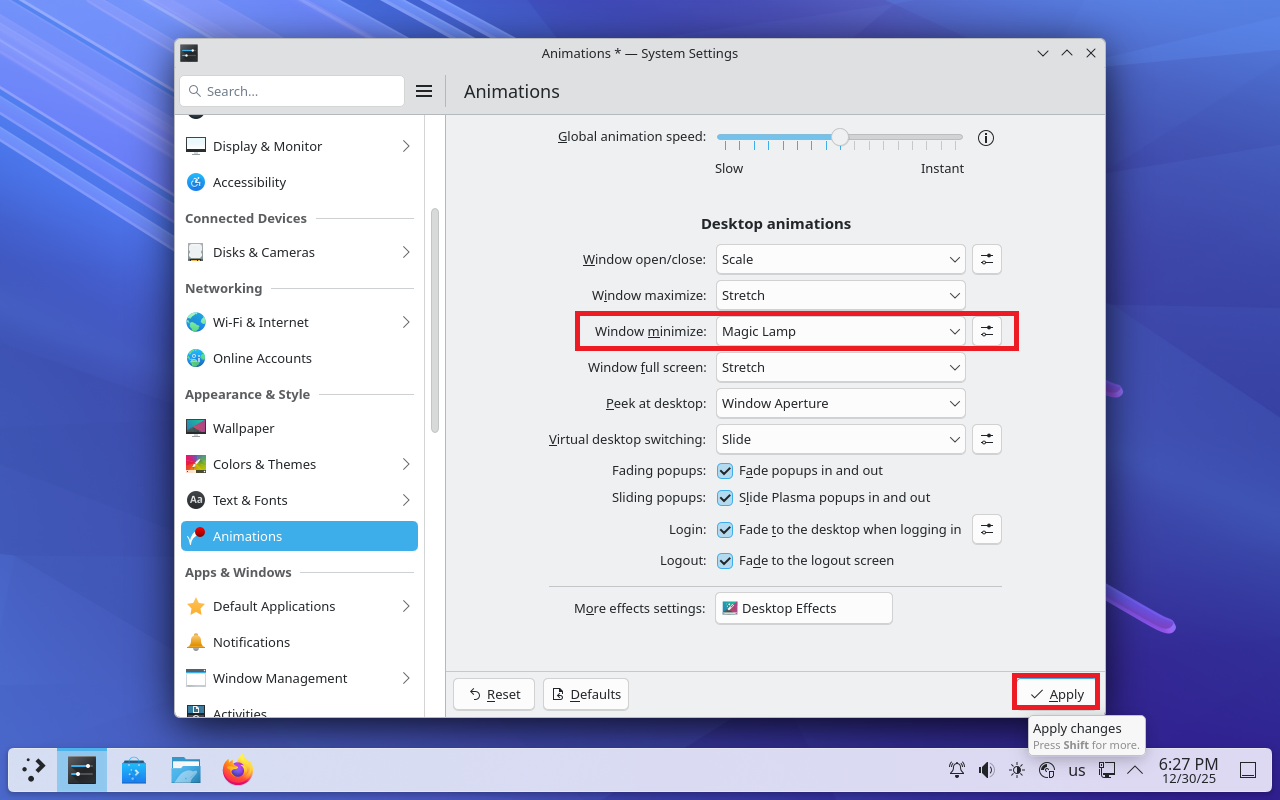The image size is (1280, 800).
Task: Disable Fade popups in and out
Action: [x=726, y=471]
